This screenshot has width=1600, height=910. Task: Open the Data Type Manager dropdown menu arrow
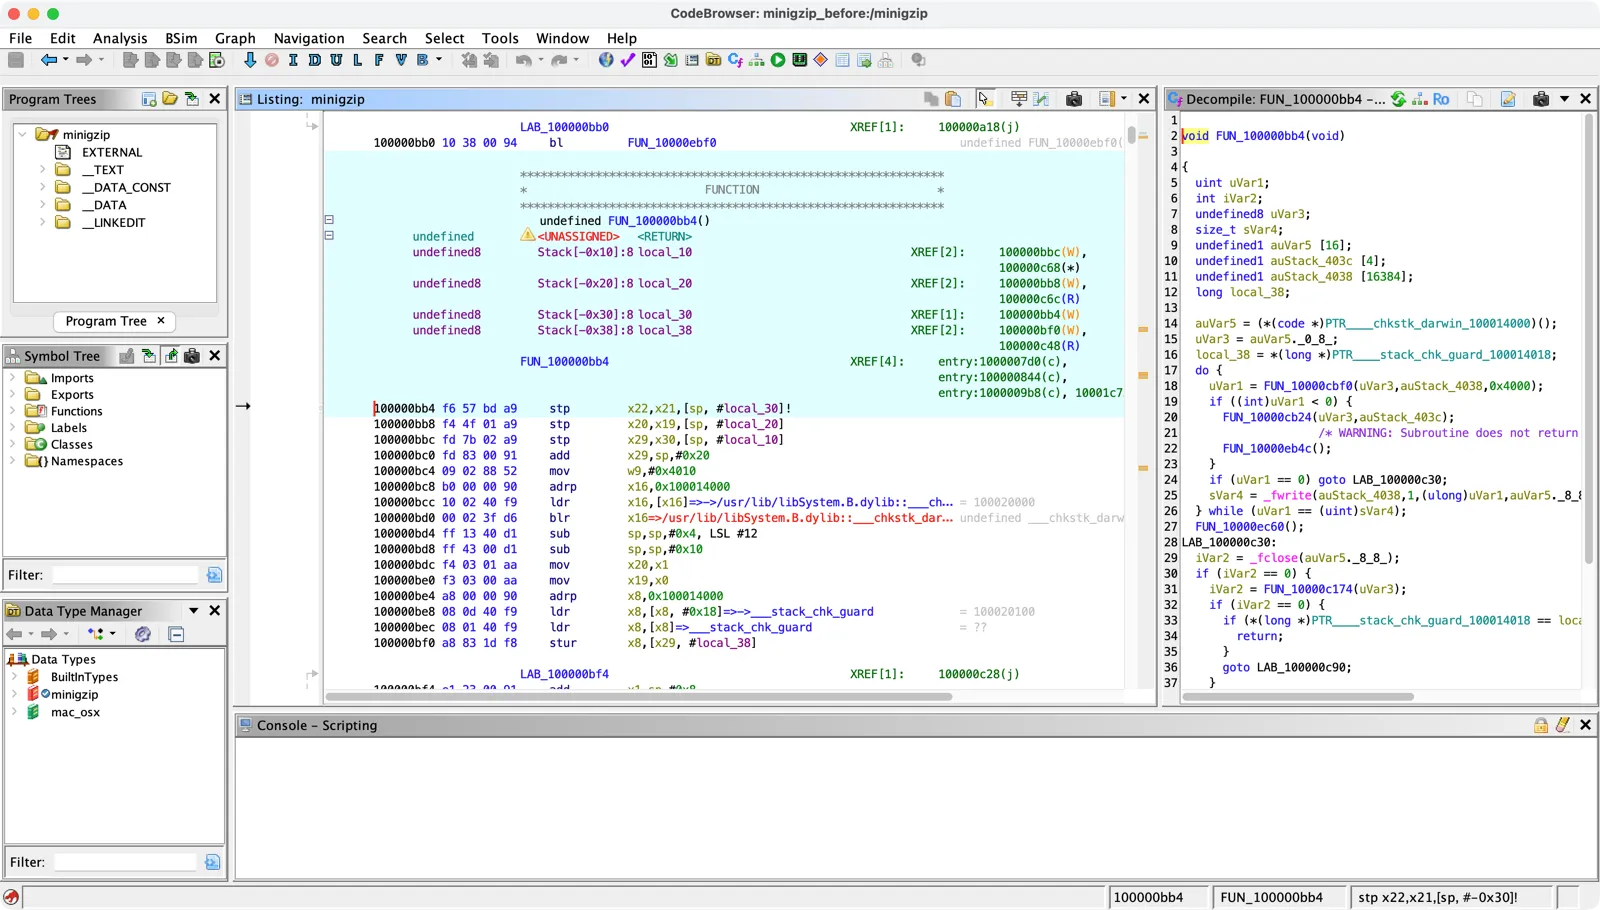(194, 611)
